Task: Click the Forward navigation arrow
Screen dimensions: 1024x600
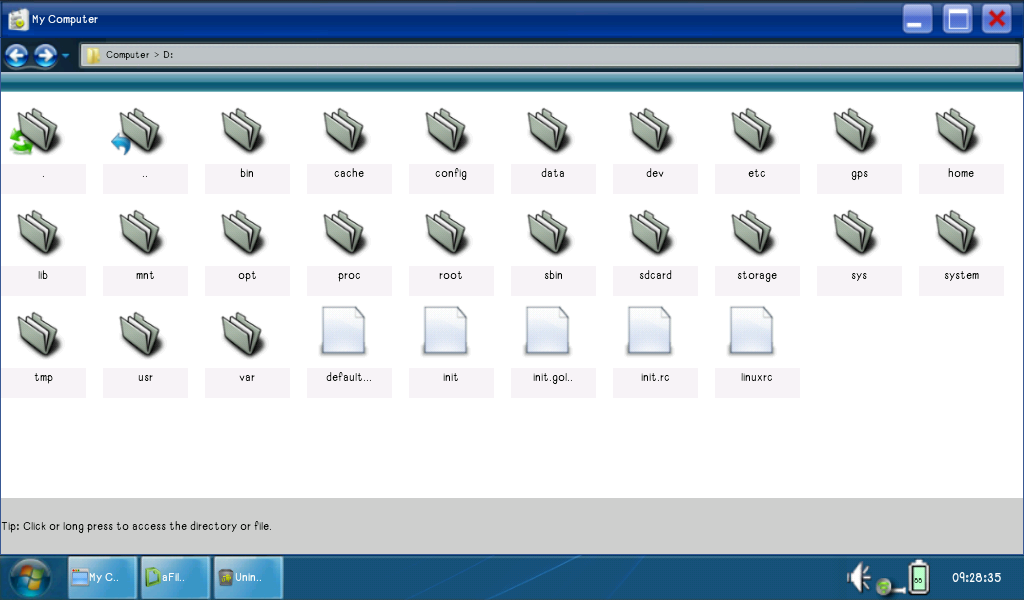Action: click(x=45, y=55)
